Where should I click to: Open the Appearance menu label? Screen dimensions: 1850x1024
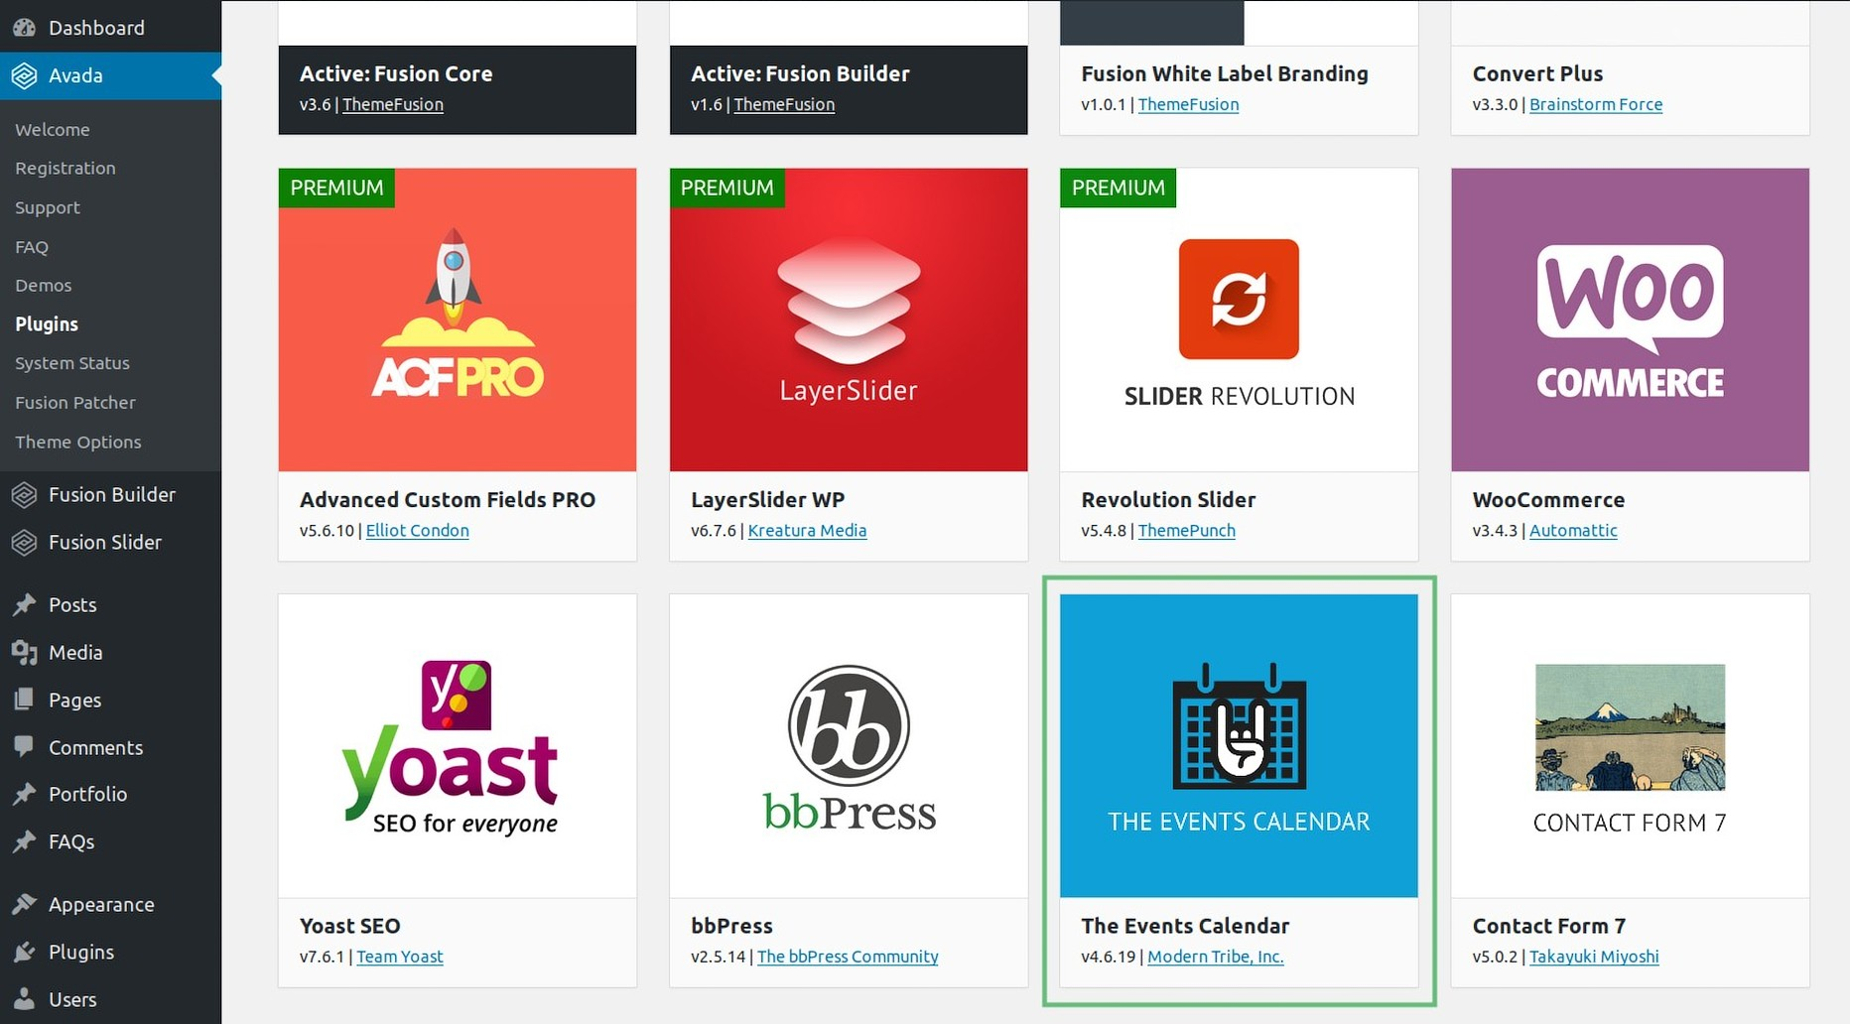(101, 904)
